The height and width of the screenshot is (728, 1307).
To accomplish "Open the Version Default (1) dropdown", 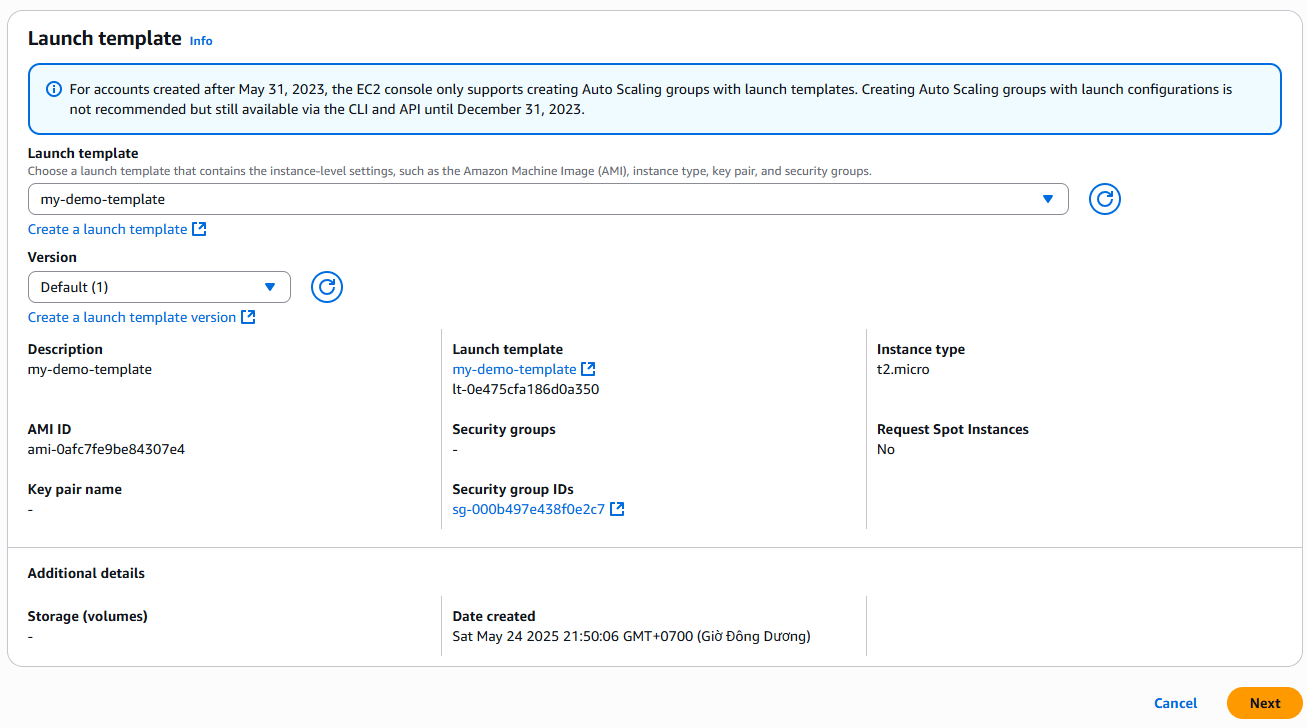I will pos(150,287).
